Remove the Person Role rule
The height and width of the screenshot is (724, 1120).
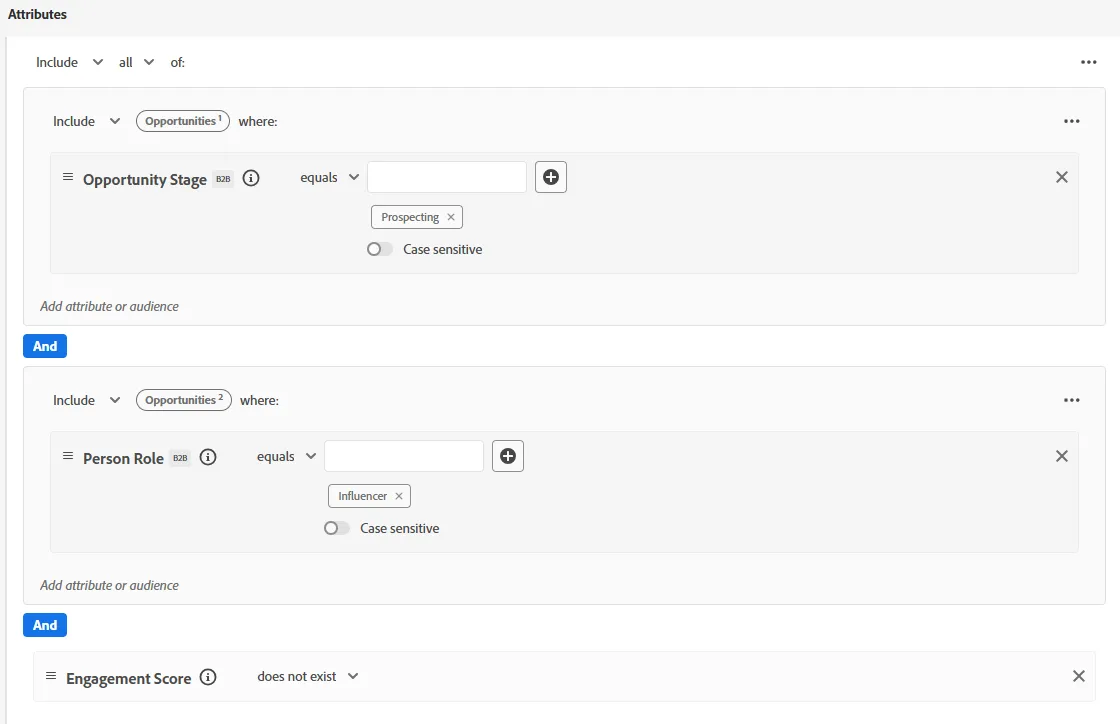pyautogui.click(x=1061, y=456)
